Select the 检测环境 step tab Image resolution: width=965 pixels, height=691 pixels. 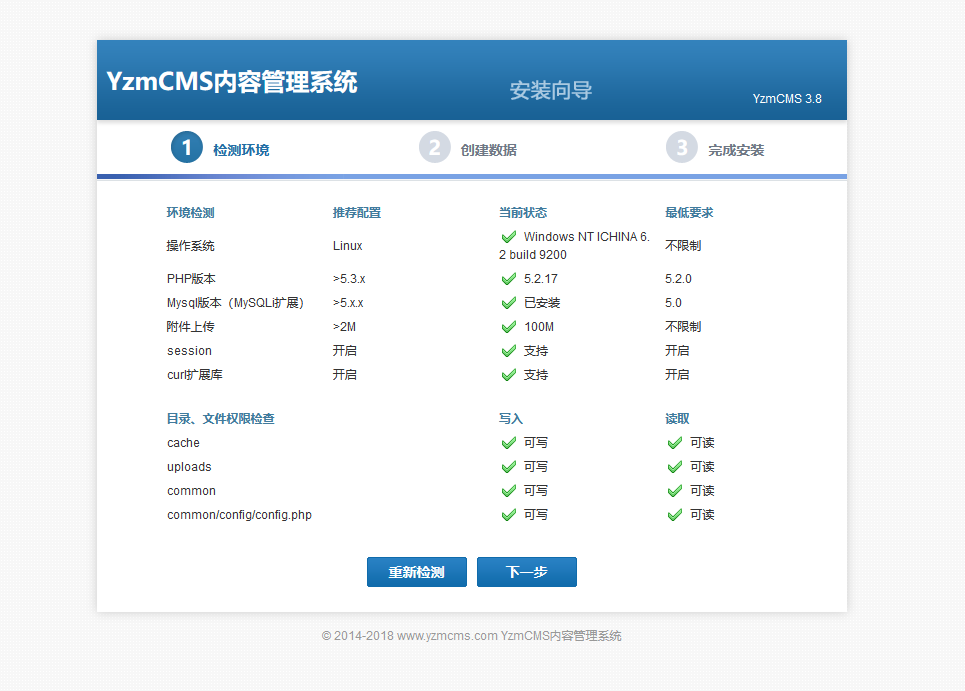click(241, 150)
